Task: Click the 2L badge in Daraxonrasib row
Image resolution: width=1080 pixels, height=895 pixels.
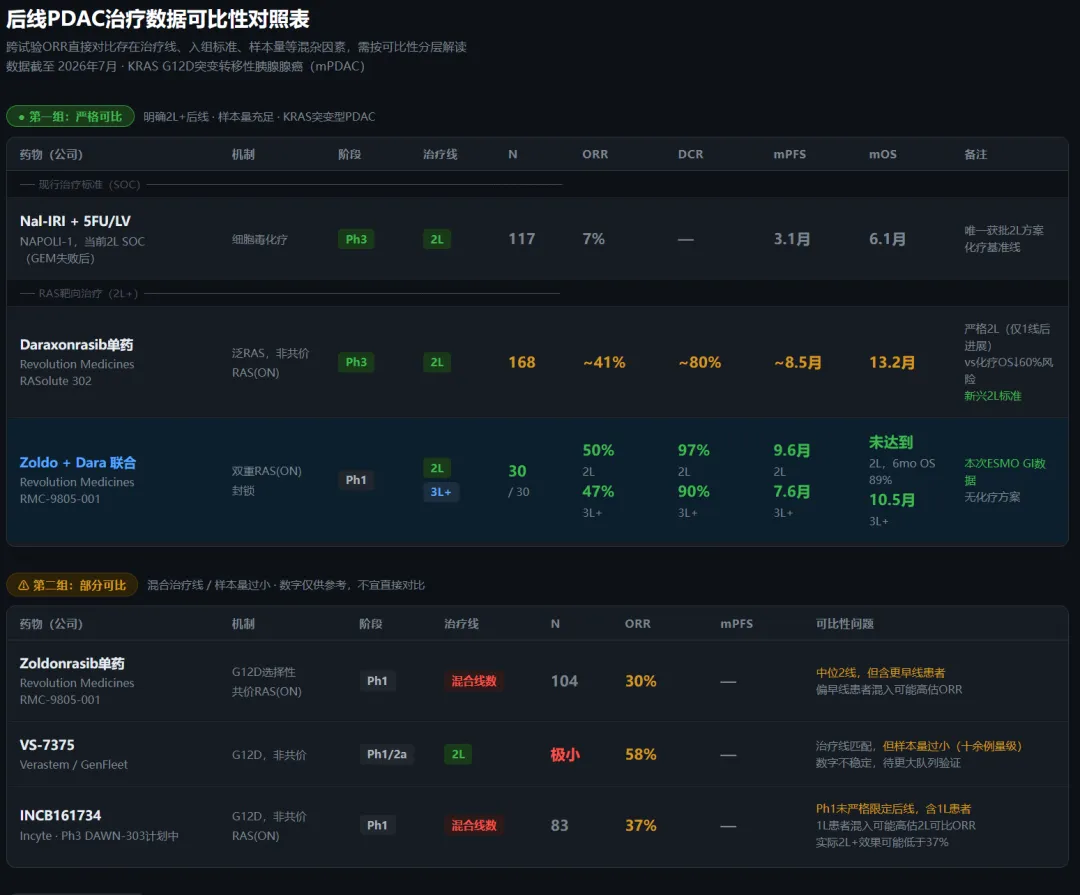Action: click(437, 362)
